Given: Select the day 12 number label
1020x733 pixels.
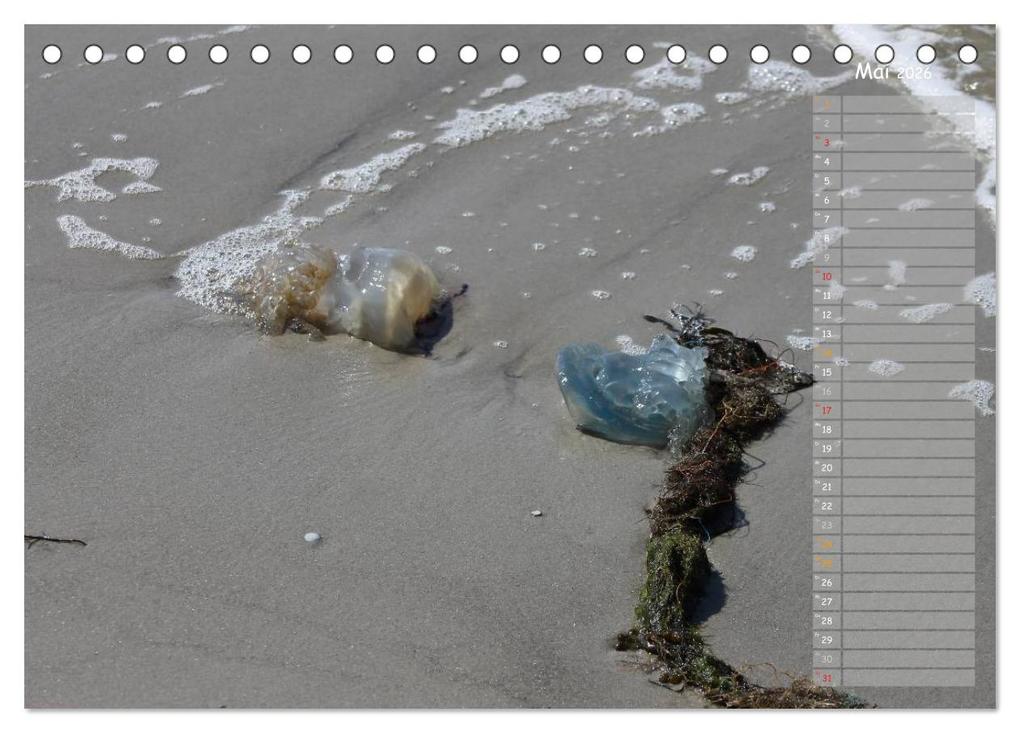Looking at the screenshot, I should coord(826,314).
